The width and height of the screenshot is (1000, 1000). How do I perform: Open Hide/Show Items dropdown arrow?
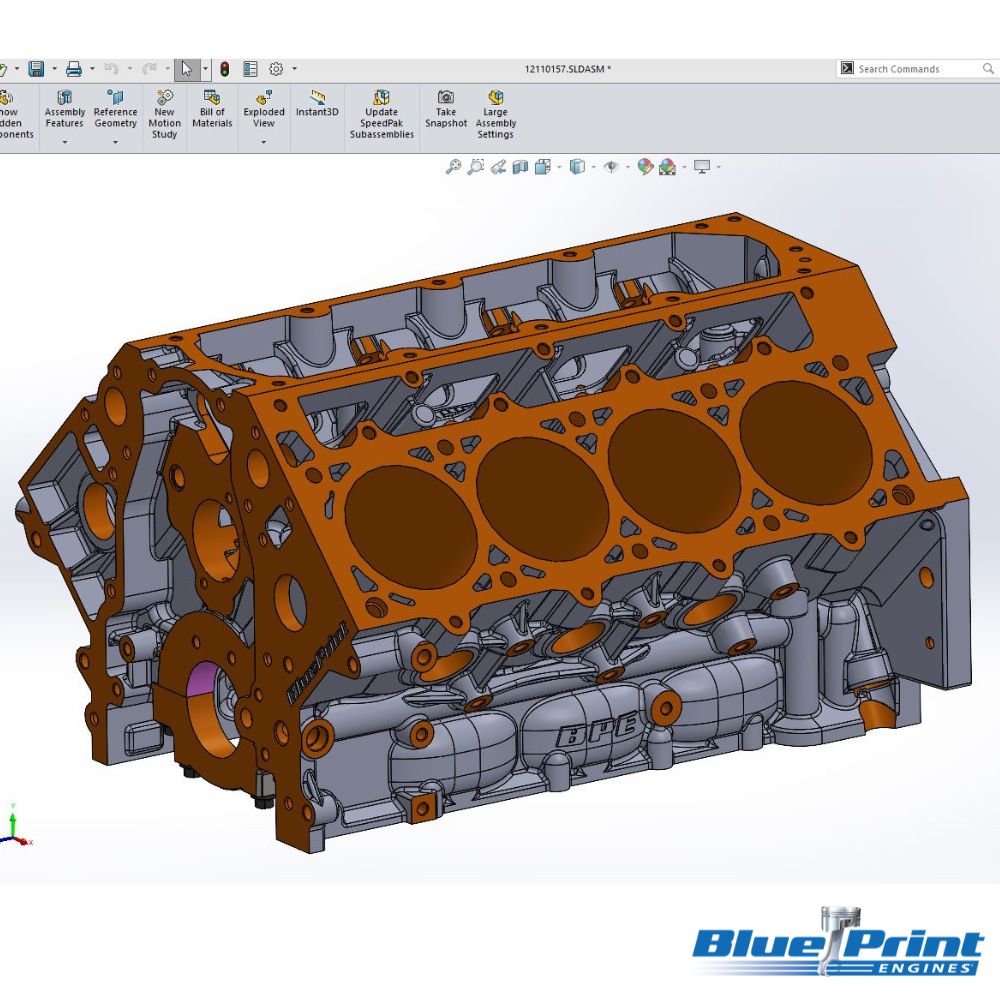tap(628, 167)
